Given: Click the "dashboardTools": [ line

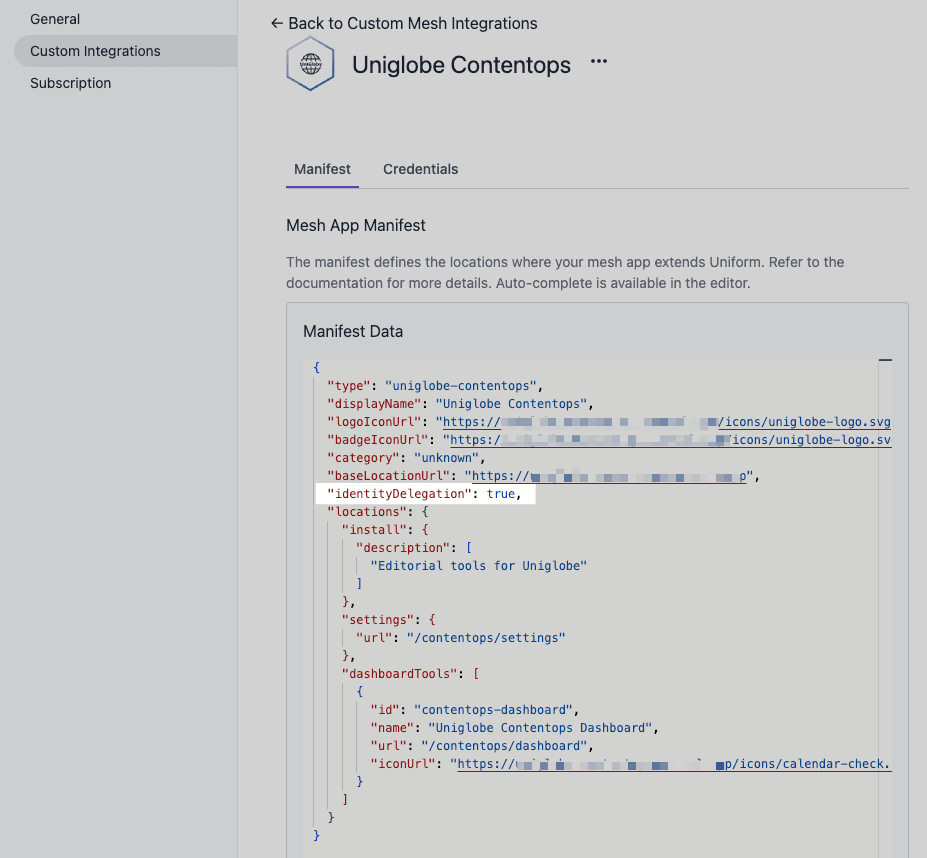Looking at the screenshot, I should 410,674.
